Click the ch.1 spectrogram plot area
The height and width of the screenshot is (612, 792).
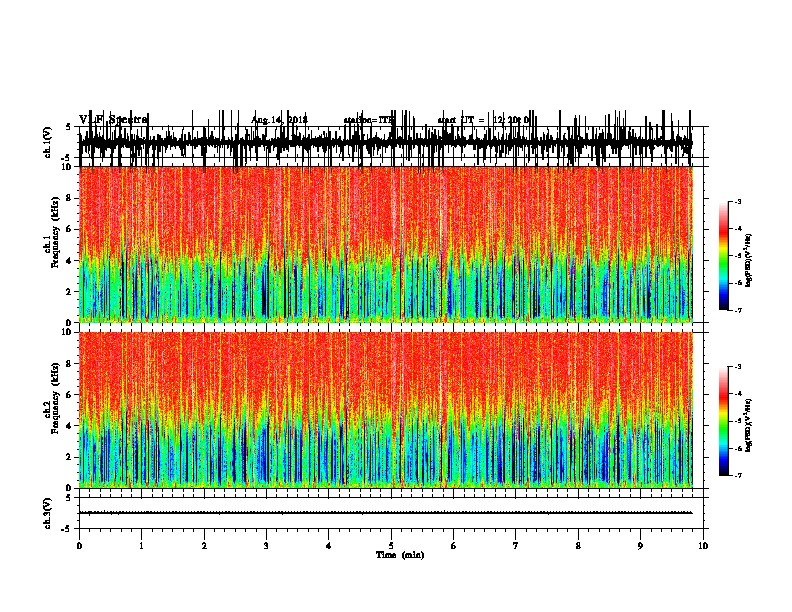[385, 244]
